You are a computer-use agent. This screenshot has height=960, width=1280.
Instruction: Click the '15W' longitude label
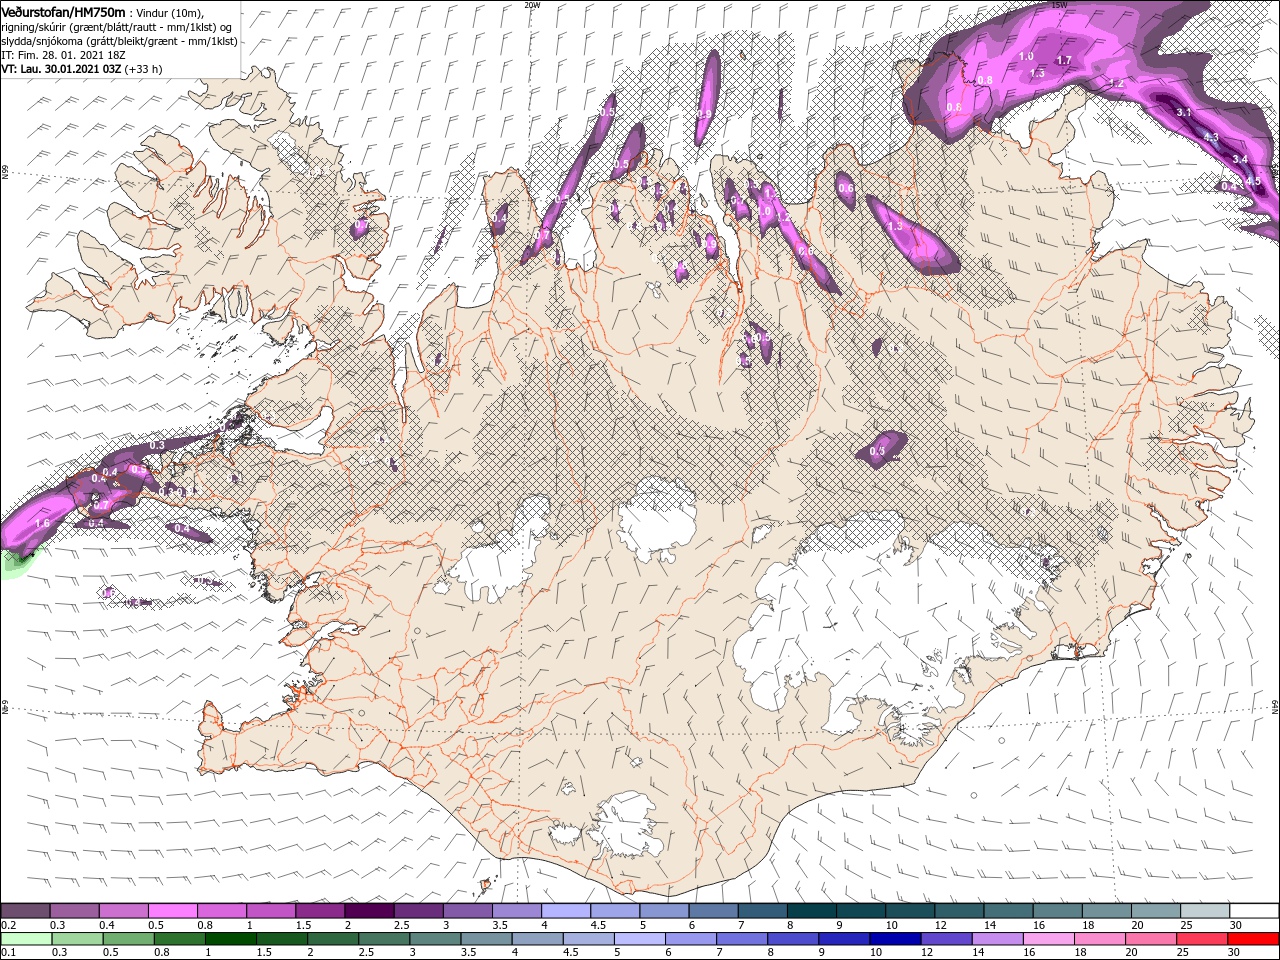pyautogui.click(x=1060, y=5)
